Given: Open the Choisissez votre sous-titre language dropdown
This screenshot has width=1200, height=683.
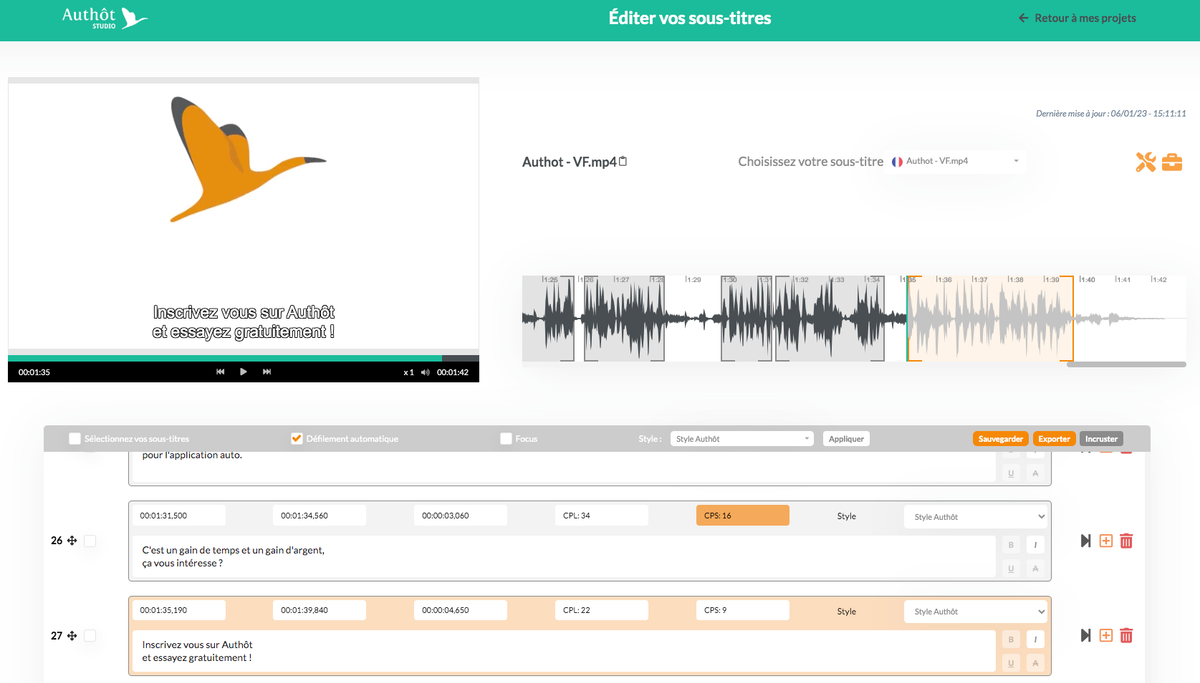Looking at the screenshot, I should [x=957, y=161].
